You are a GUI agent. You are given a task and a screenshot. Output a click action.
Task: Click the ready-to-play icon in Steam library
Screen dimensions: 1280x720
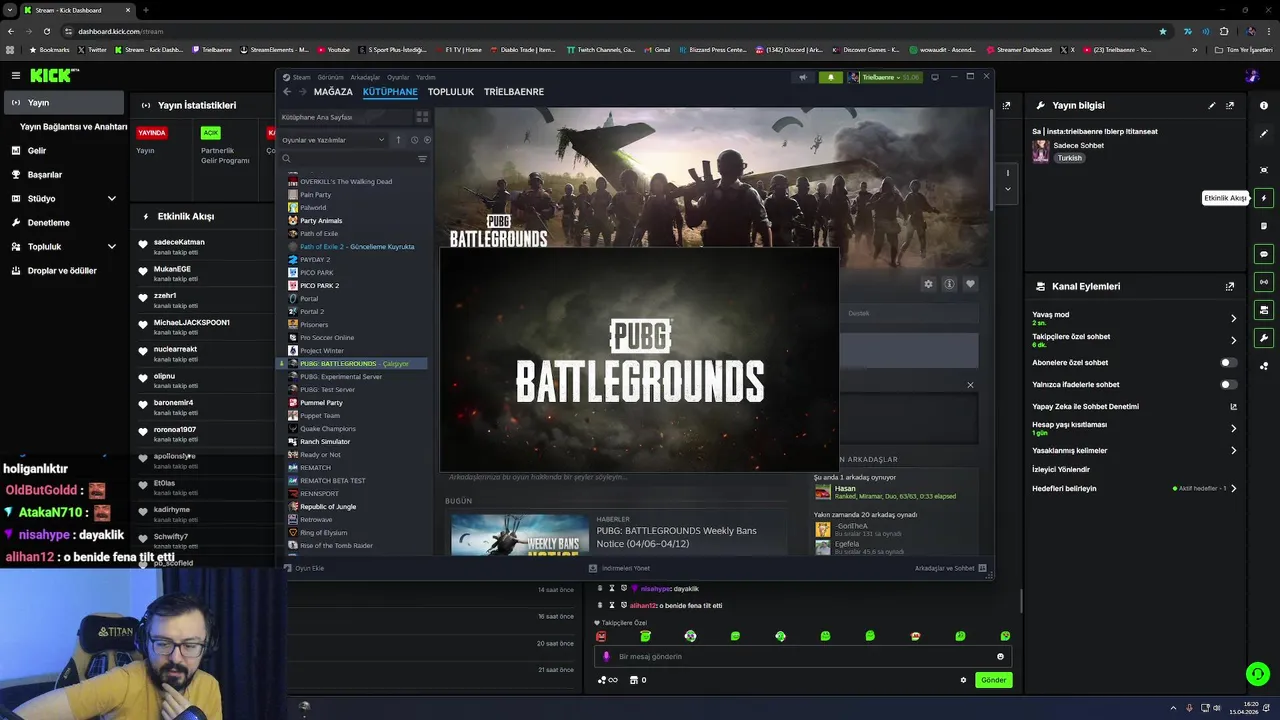[427, 140]
